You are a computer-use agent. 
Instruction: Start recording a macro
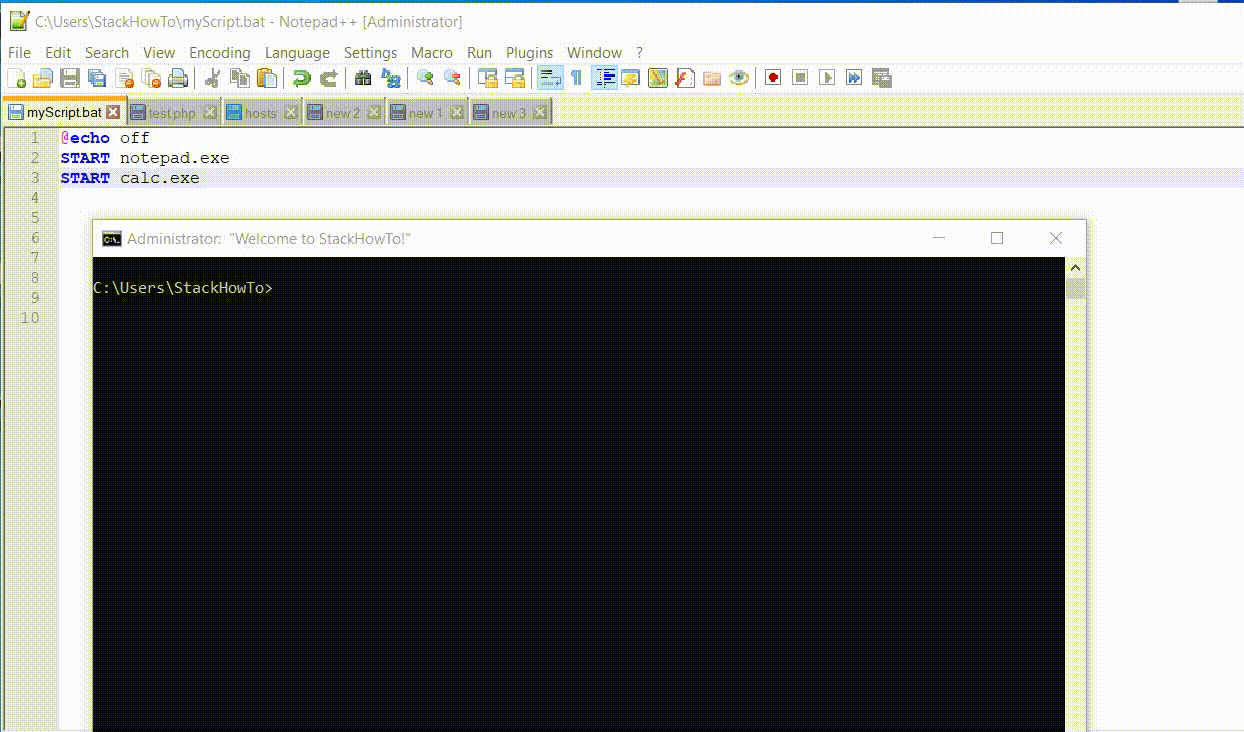click(x=772, y=77)
